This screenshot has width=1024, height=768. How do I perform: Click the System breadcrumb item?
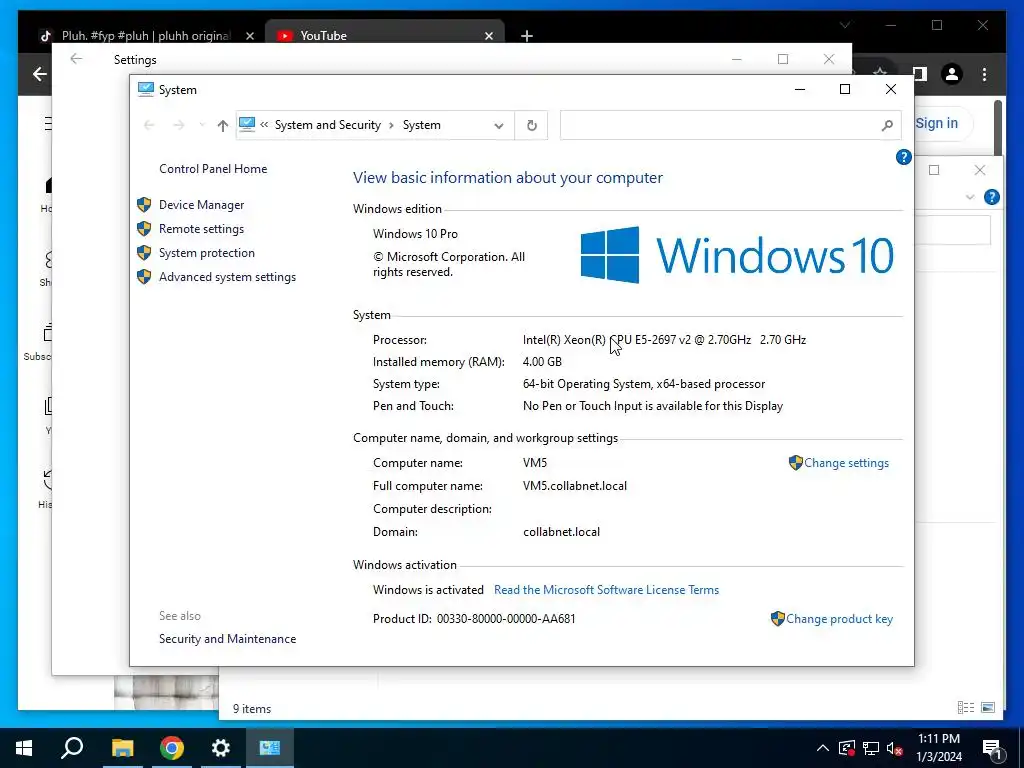tap(421, 125)
